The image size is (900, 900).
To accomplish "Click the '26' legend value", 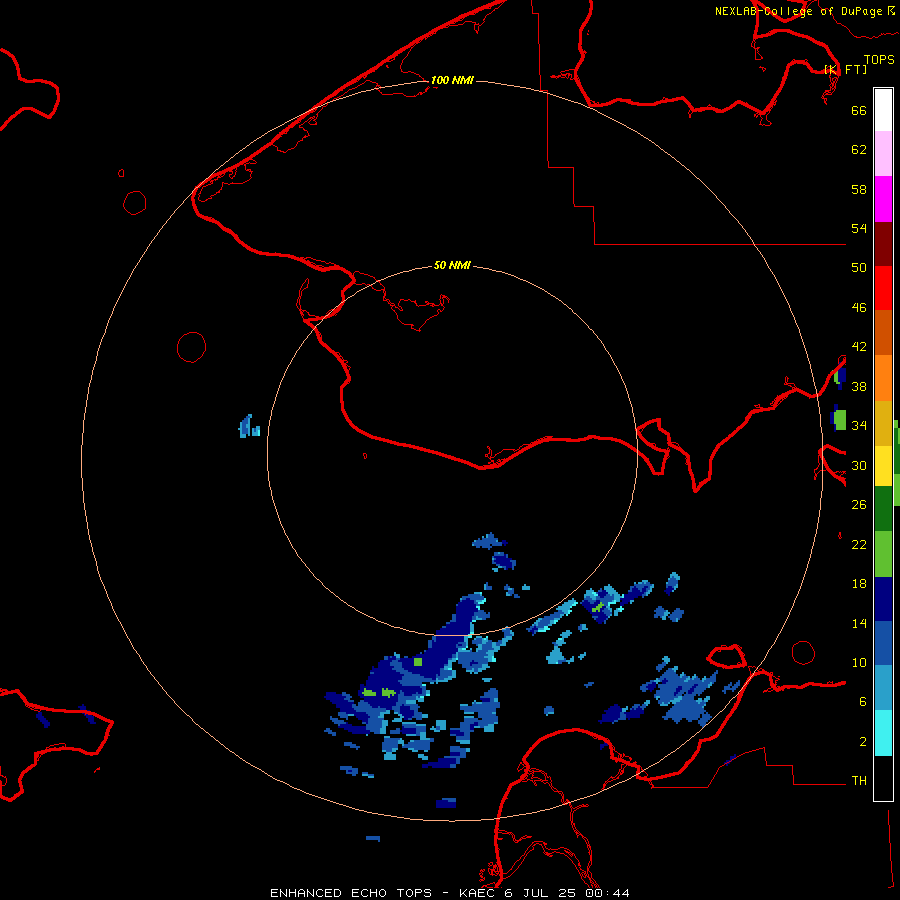I will point(859,505).
